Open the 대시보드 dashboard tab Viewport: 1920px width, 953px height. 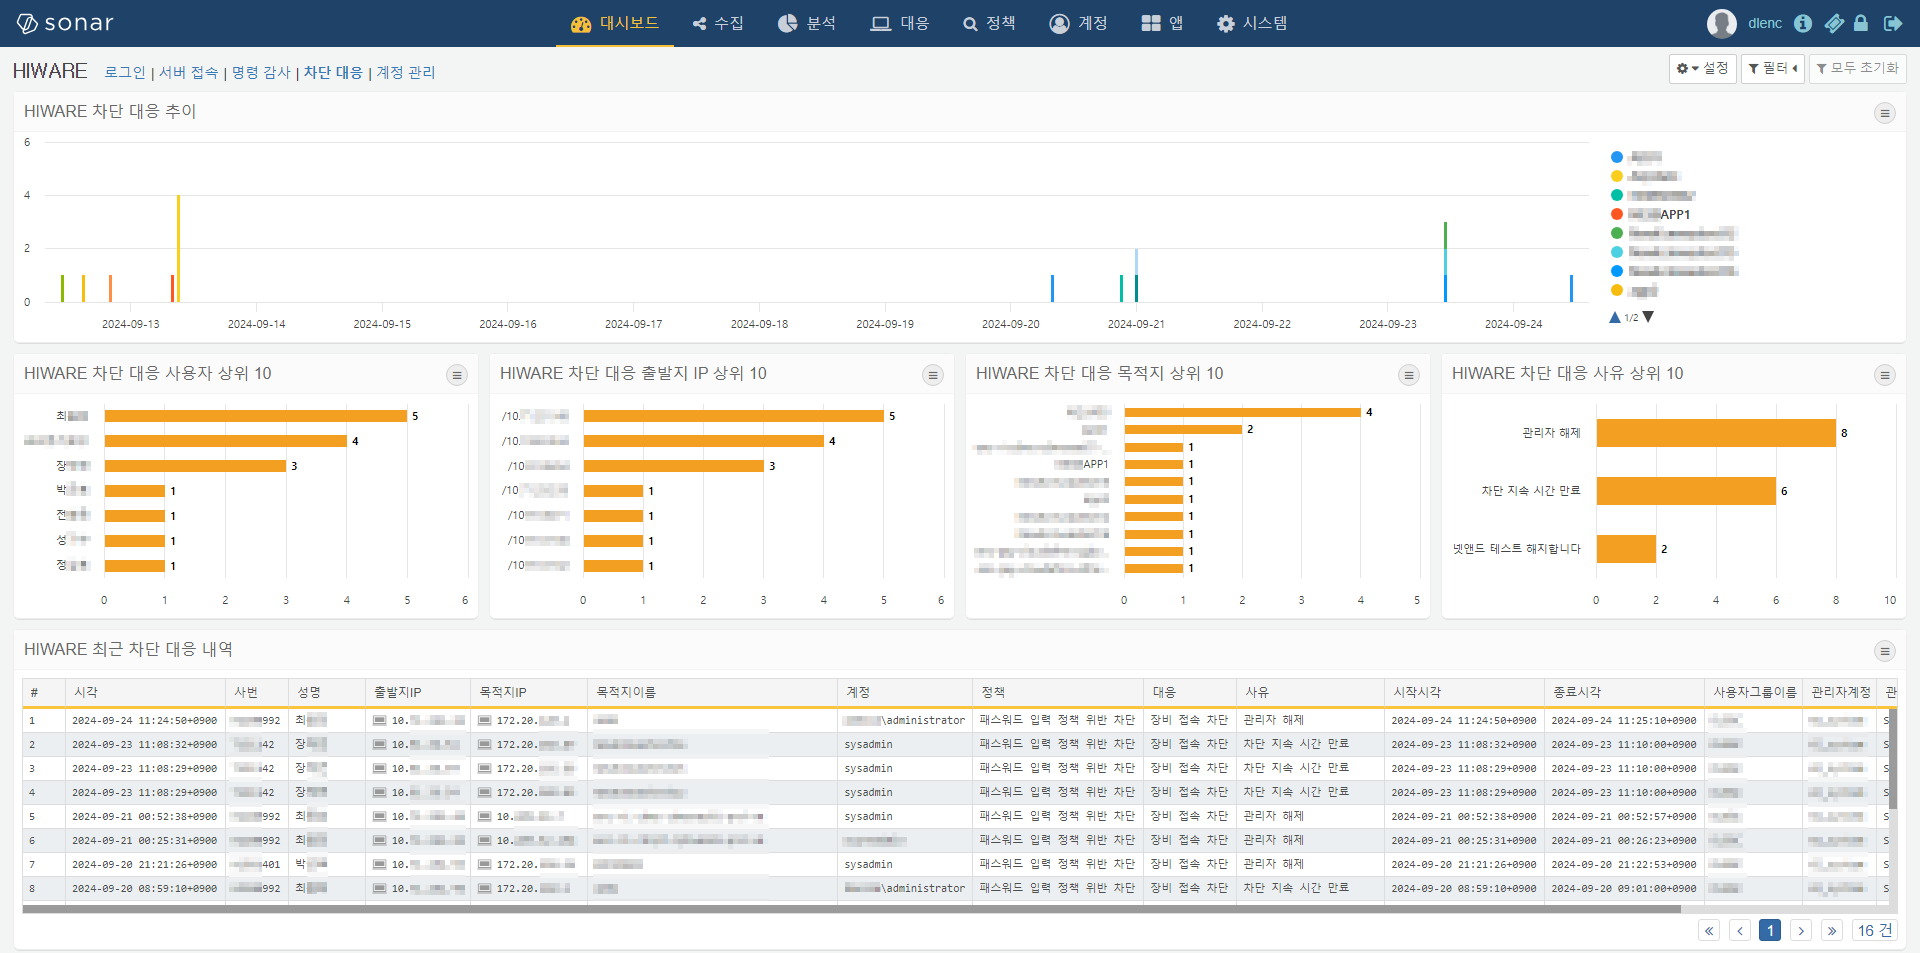[614, 23]
